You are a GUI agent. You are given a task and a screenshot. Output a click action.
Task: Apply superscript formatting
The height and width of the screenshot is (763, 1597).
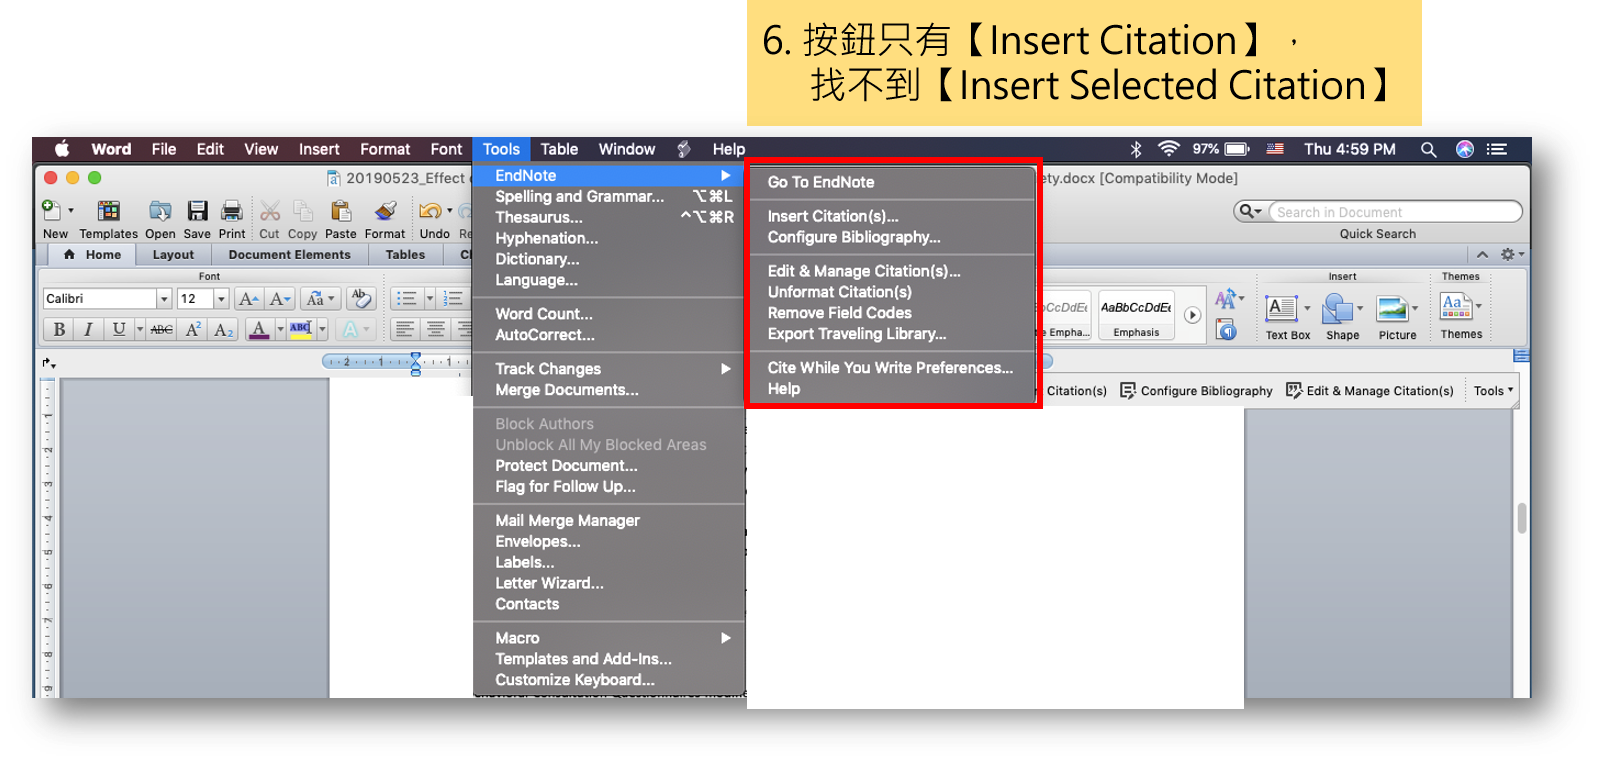[193, 329]
